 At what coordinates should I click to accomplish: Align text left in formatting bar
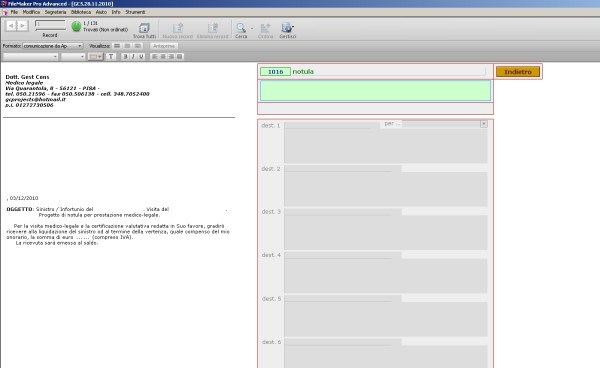tap(155, 57)
